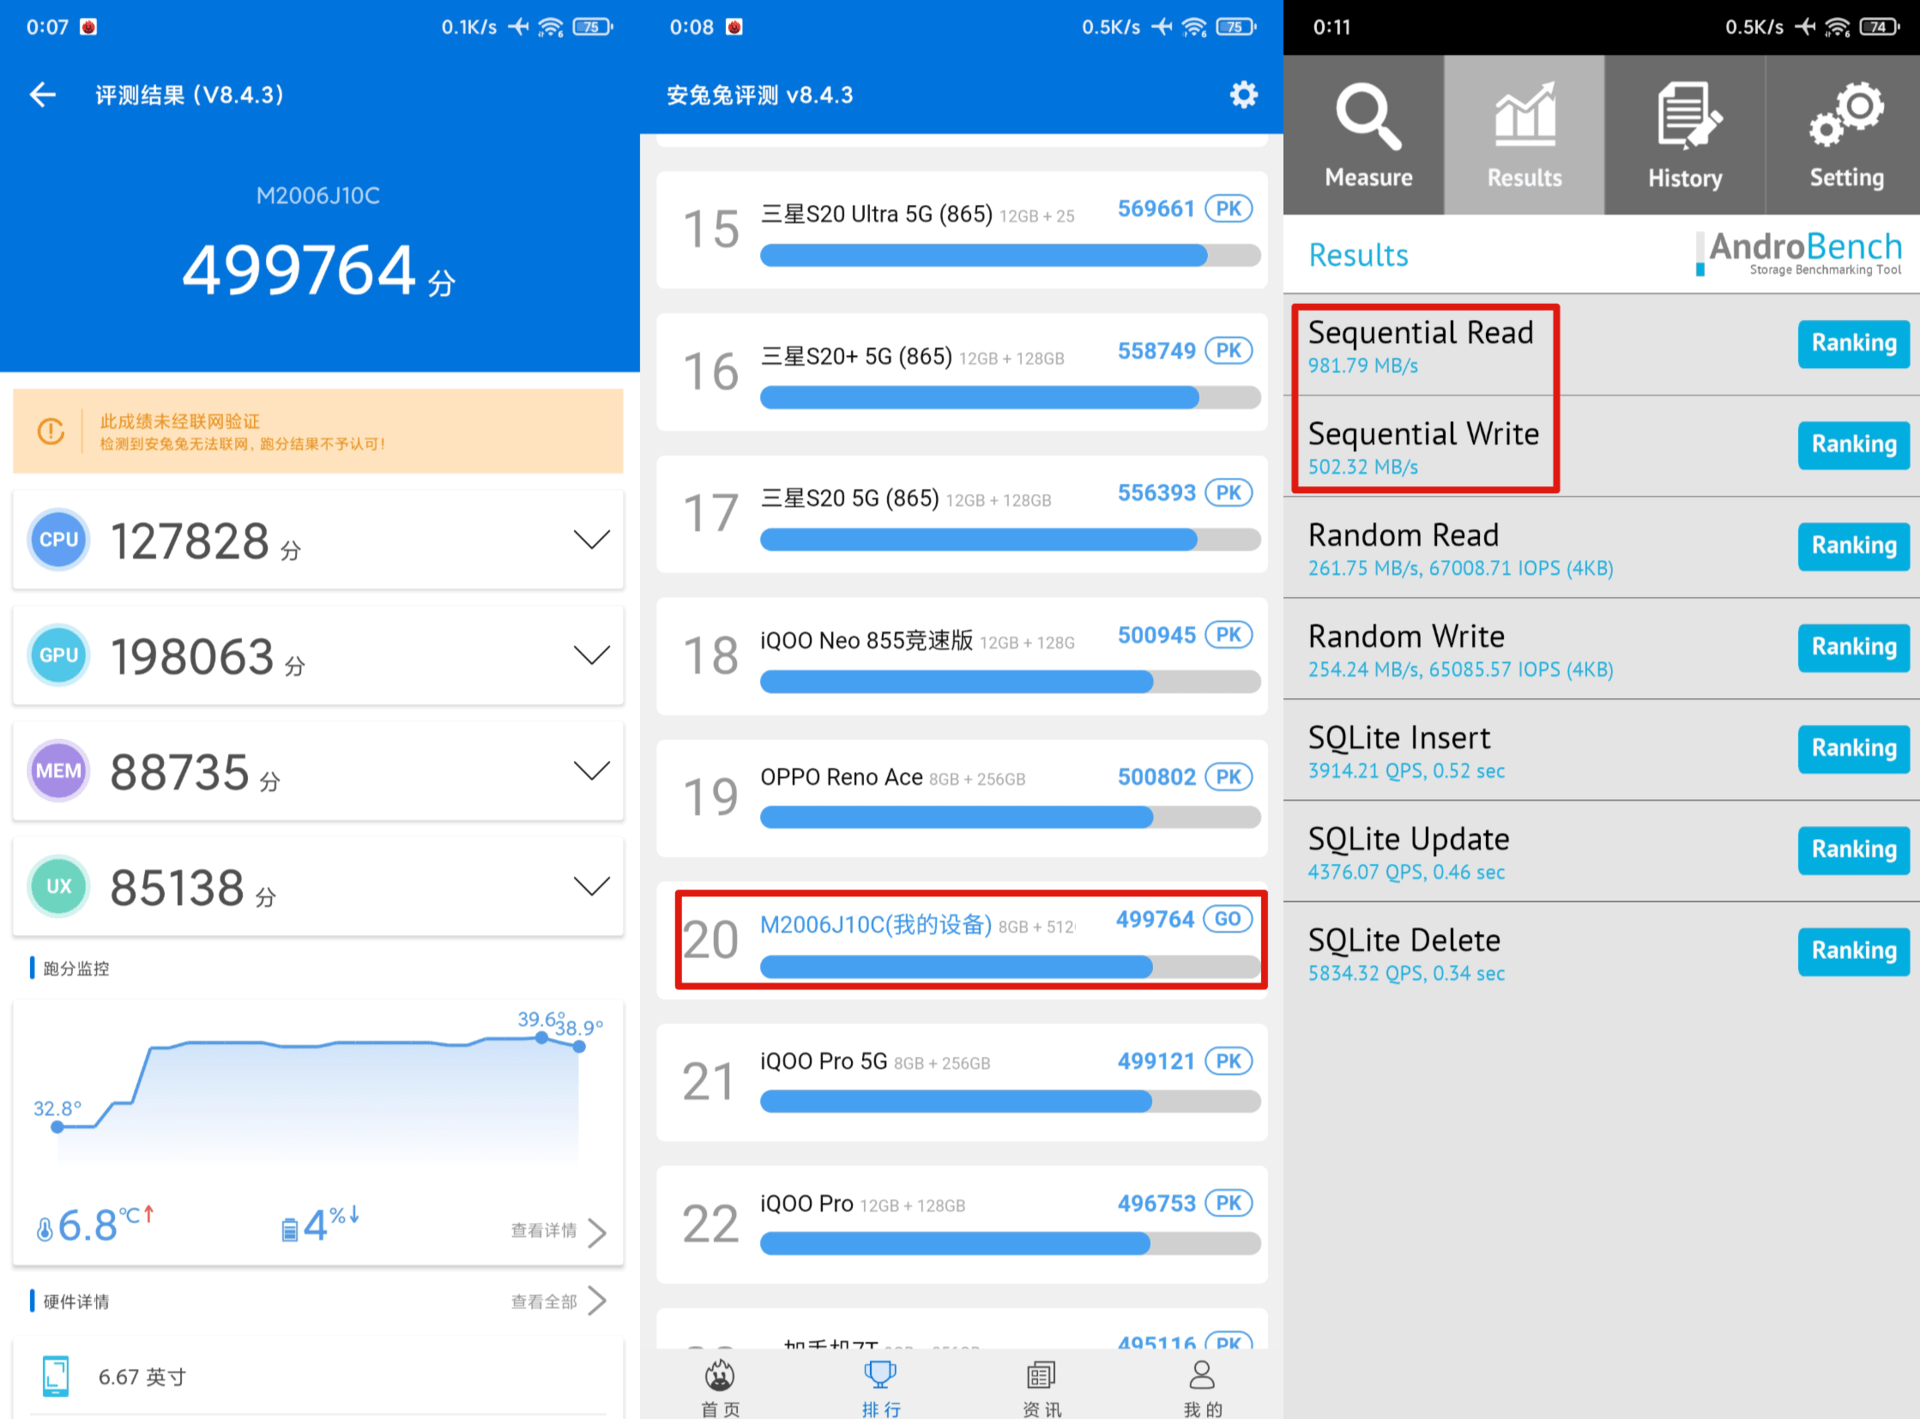This screenshot has height=1419, width=1920.
Task: Expand the UX score details
Action: [x=592, y=886]
